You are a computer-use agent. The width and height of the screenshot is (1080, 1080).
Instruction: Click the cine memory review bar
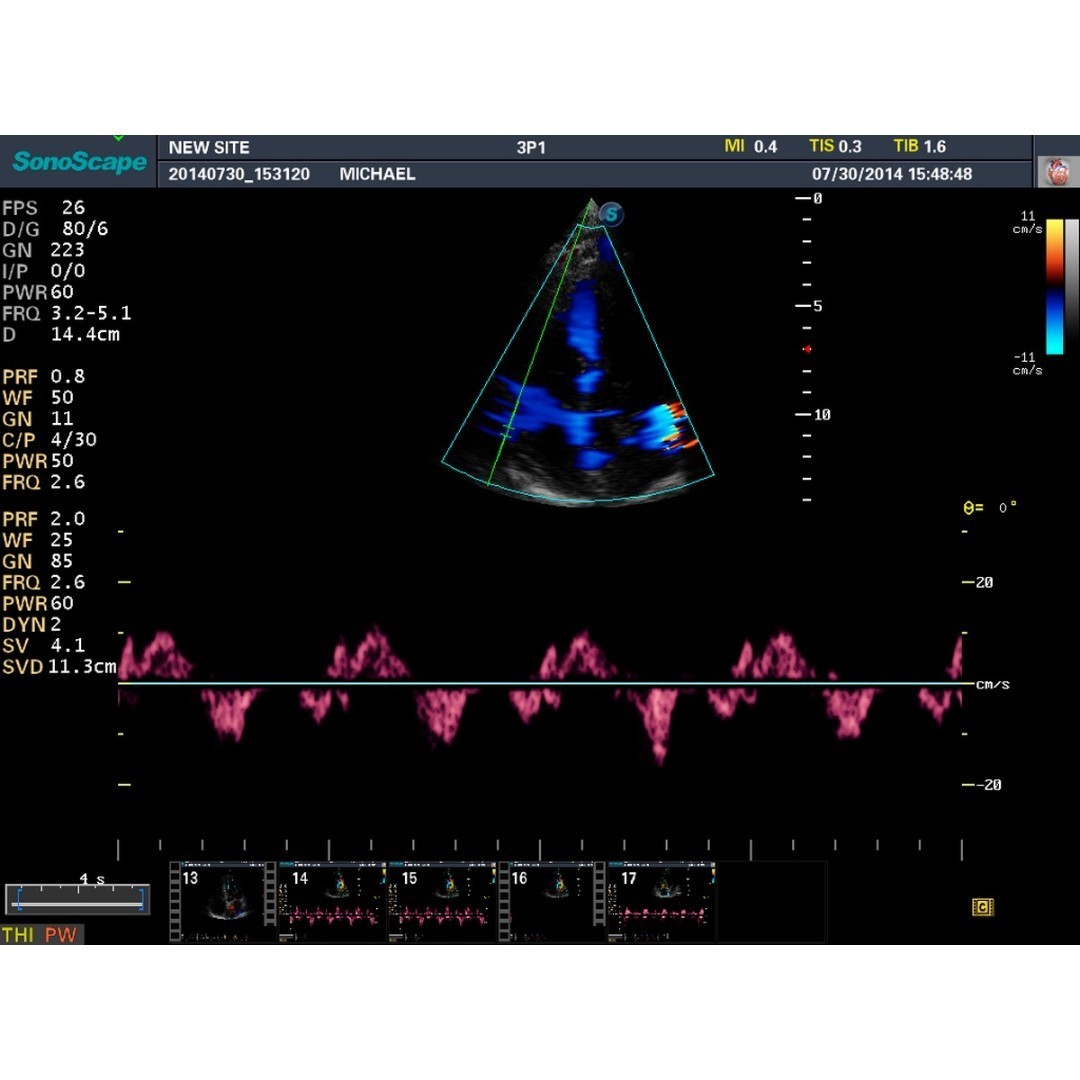pyautogui.click(x=78, y=900)
